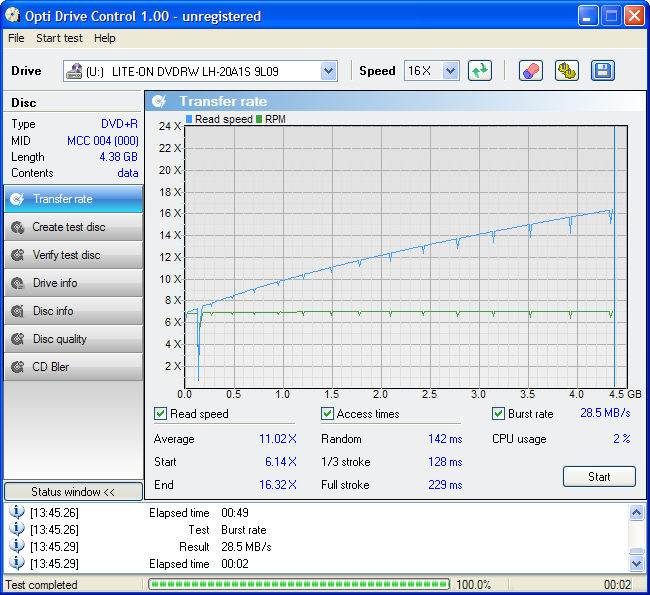Click the refresh drive speed icon
Screen dimensions: 650x595
click(x=481, y=71)
